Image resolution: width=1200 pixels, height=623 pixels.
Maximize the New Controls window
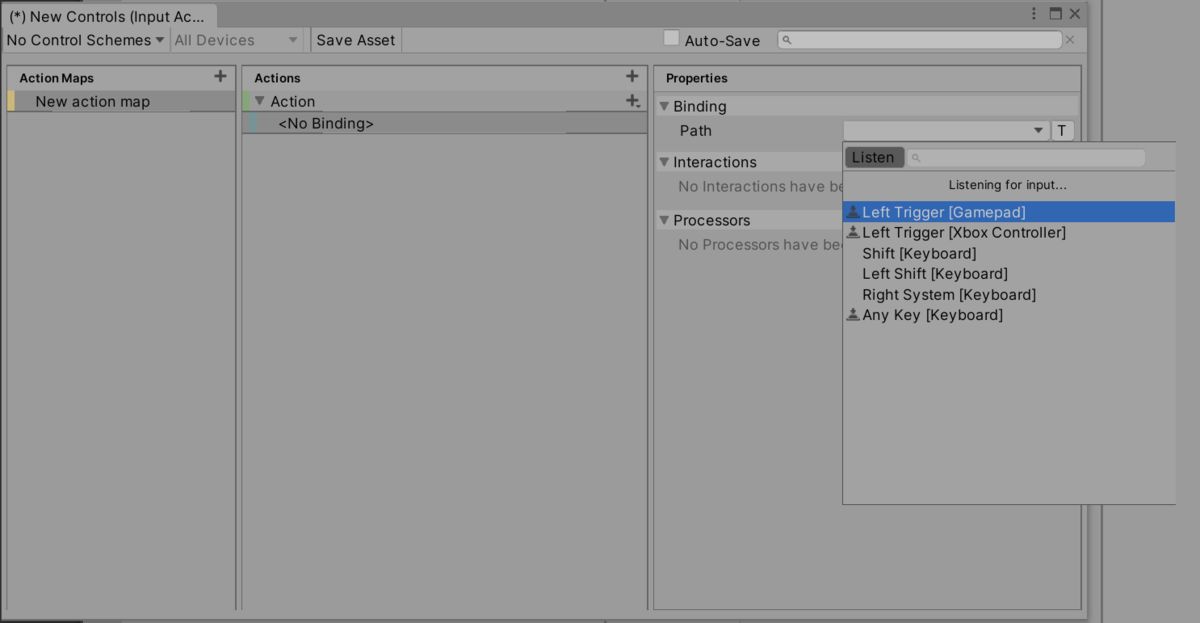1055,14
